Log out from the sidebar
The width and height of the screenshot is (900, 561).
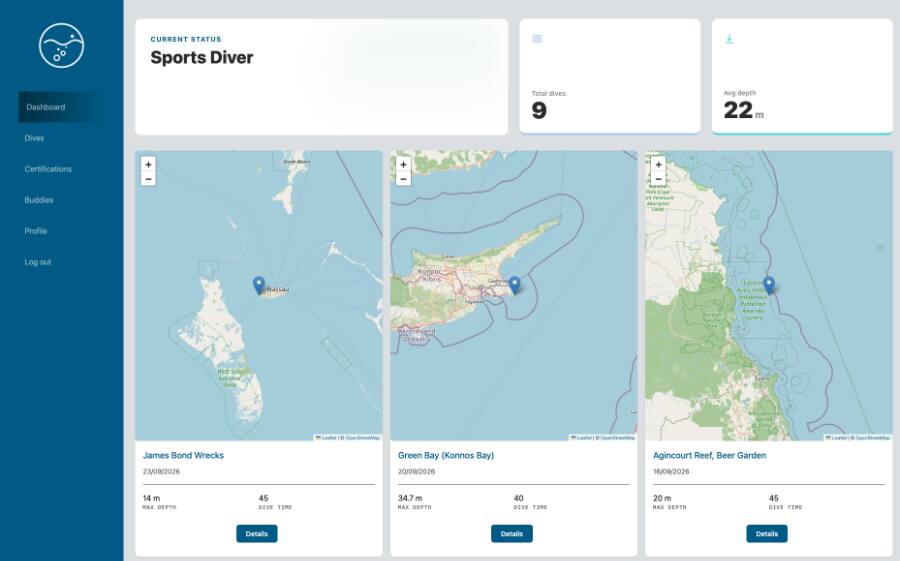[38, 262]
